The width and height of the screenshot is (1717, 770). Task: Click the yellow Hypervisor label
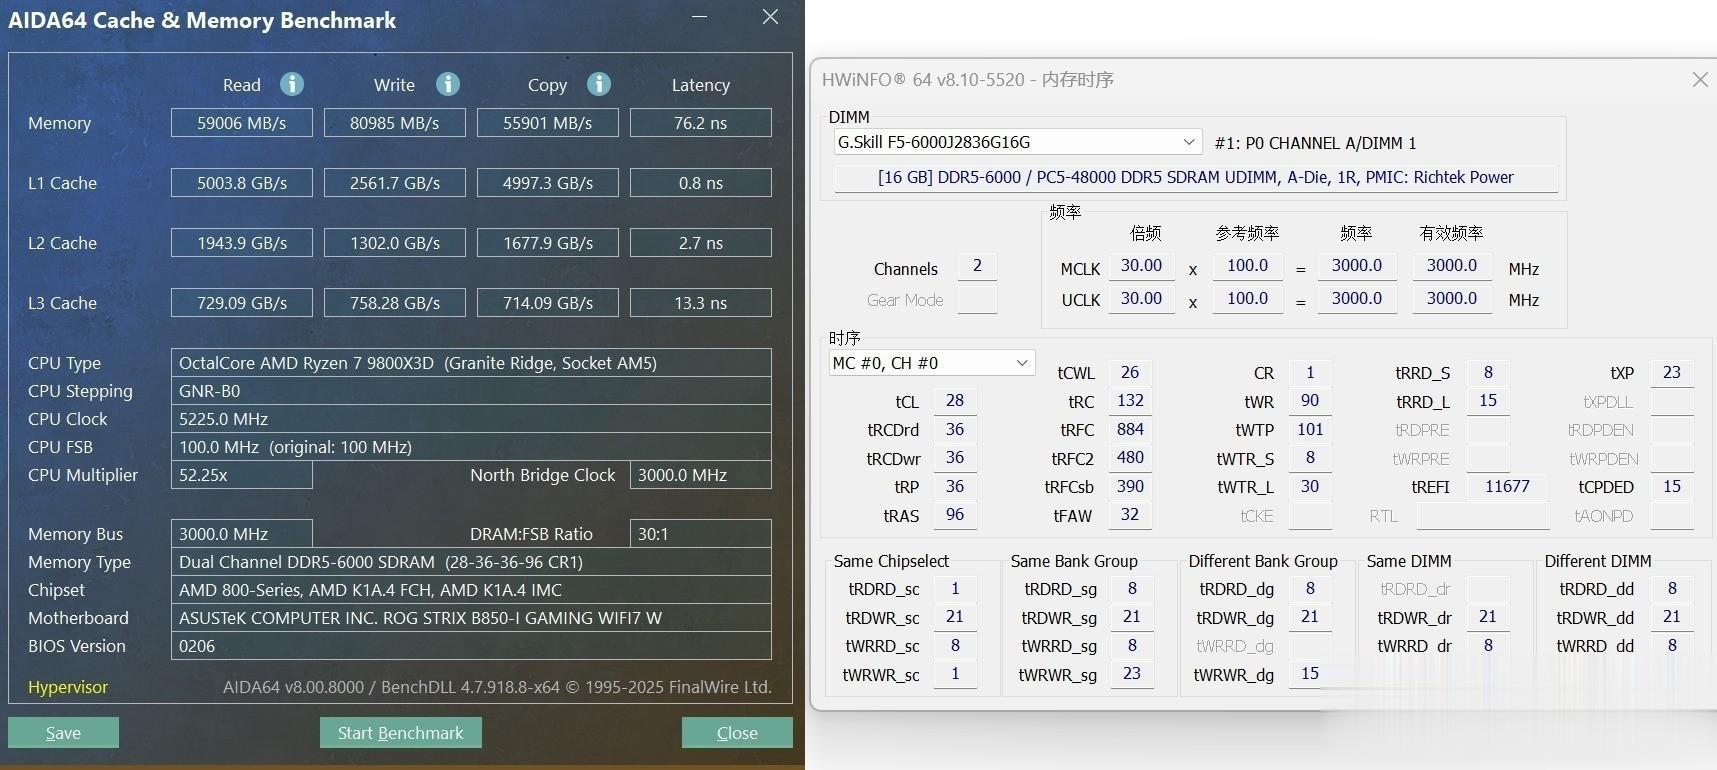click(68, 687)
